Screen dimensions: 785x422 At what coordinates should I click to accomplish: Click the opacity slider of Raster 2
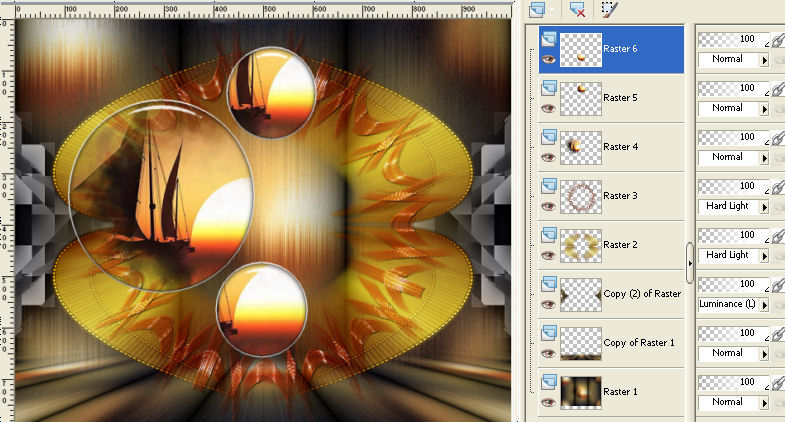[733, 235]
